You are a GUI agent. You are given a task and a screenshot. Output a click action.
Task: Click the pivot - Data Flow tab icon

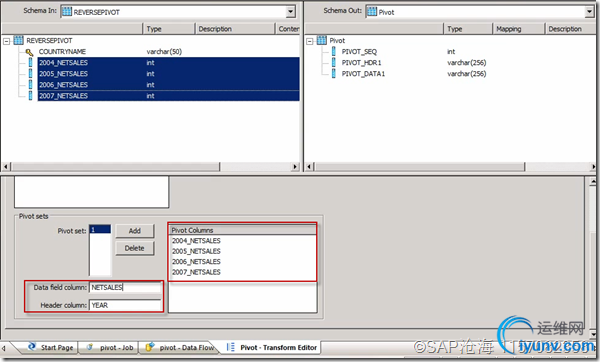[x=150, y=347]
